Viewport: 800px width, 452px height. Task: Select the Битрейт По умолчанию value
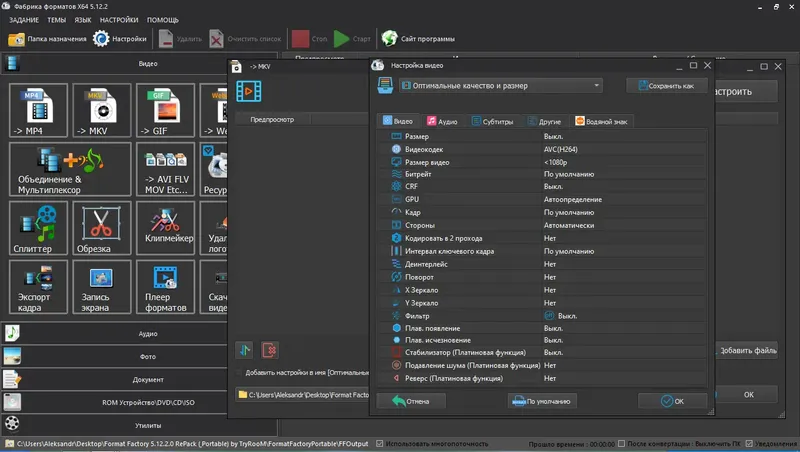tap(568, 174)
